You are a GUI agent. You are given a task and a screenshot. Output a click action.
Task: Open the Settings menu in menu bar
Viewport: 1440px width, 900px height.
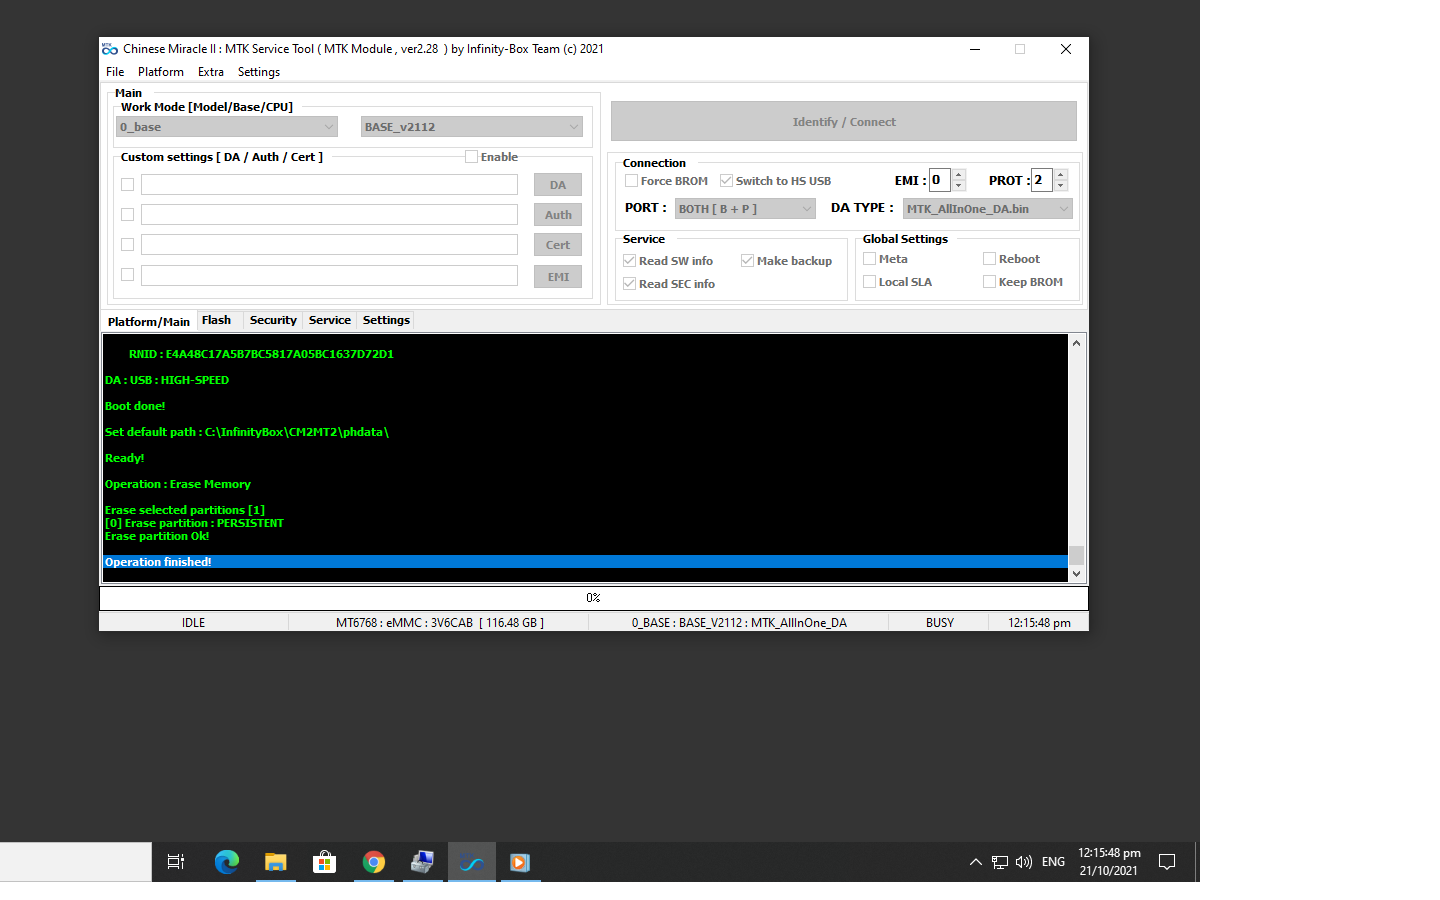coord(259,72)
